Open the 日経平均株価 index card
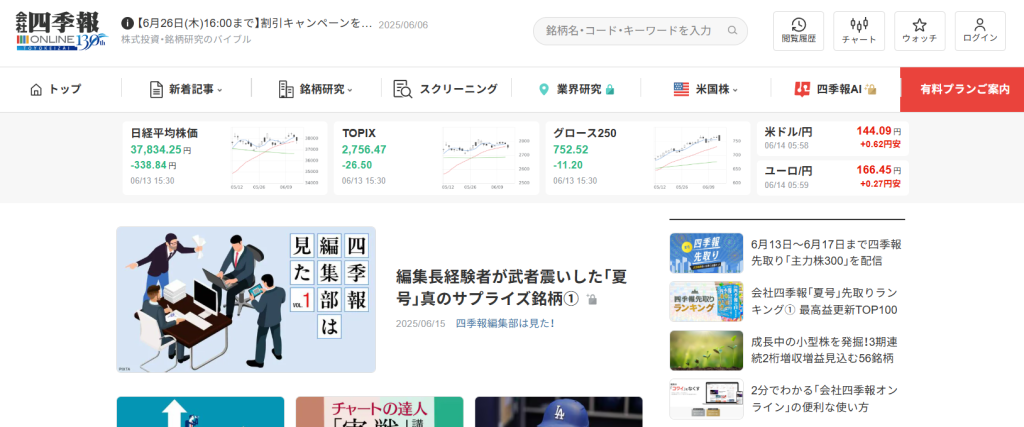1024x427 pixels. 225,158
